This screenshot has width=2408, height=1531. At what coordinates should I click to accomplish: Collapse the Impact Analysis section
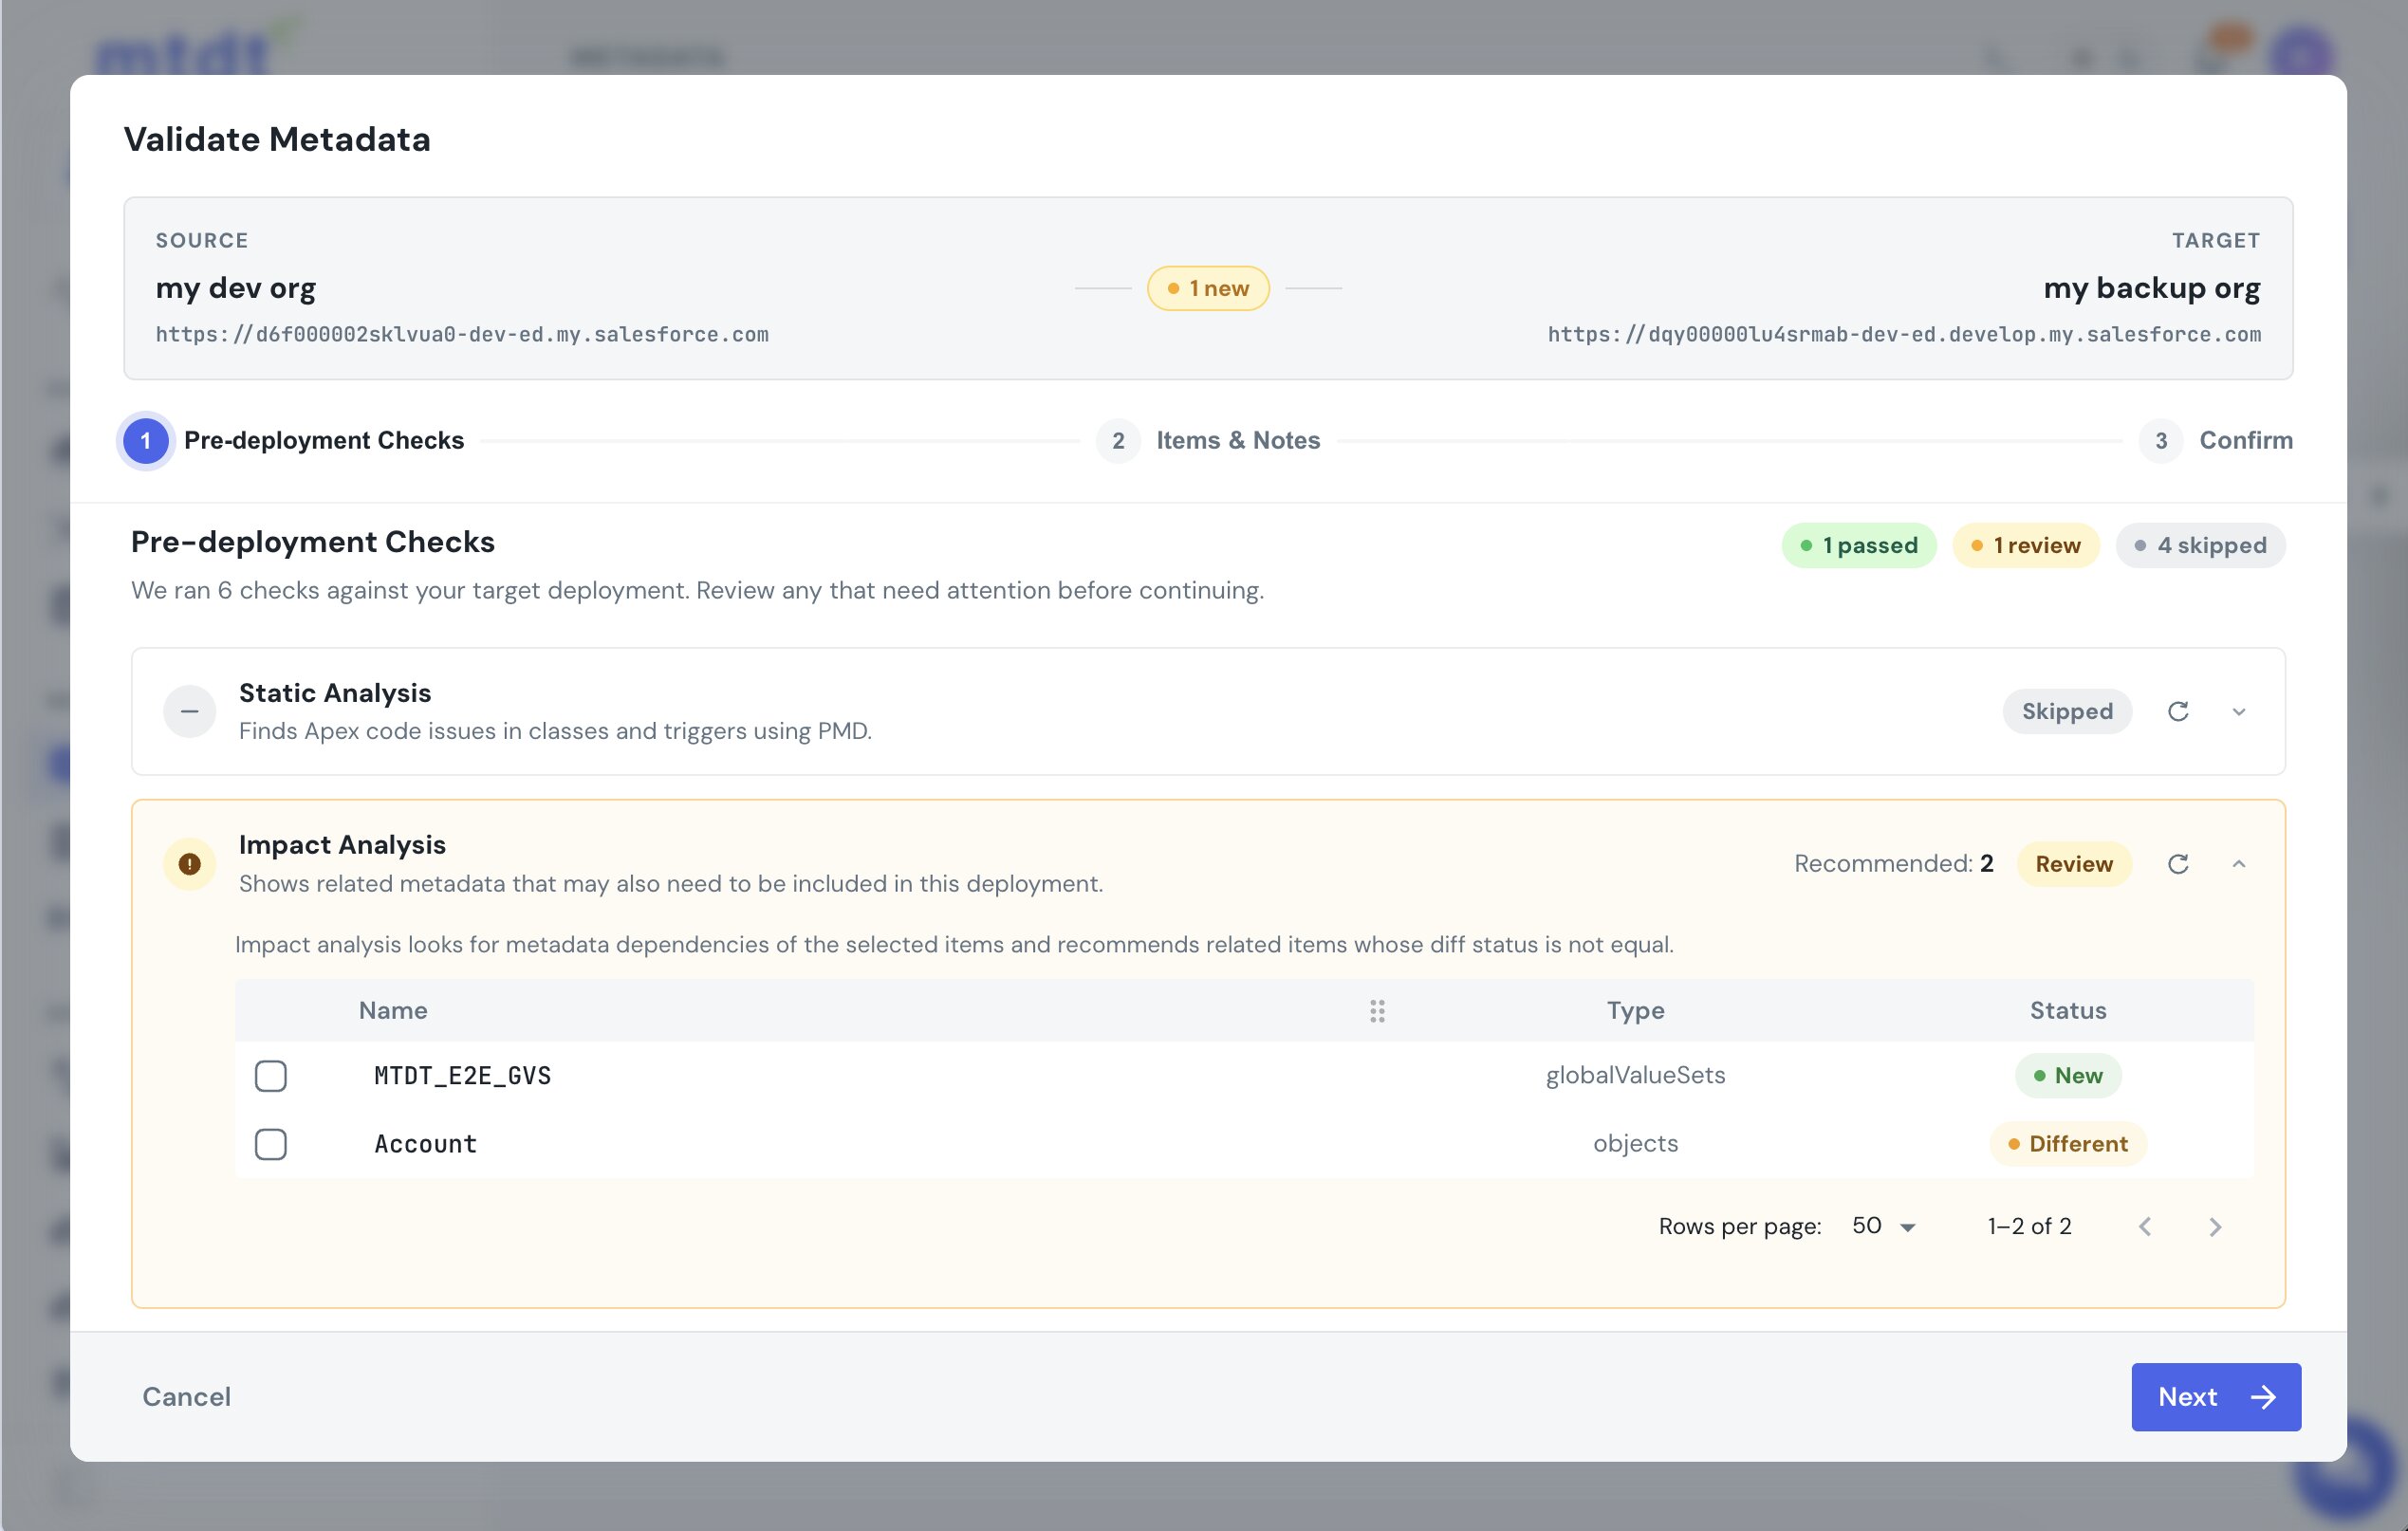coord(2239,864)
